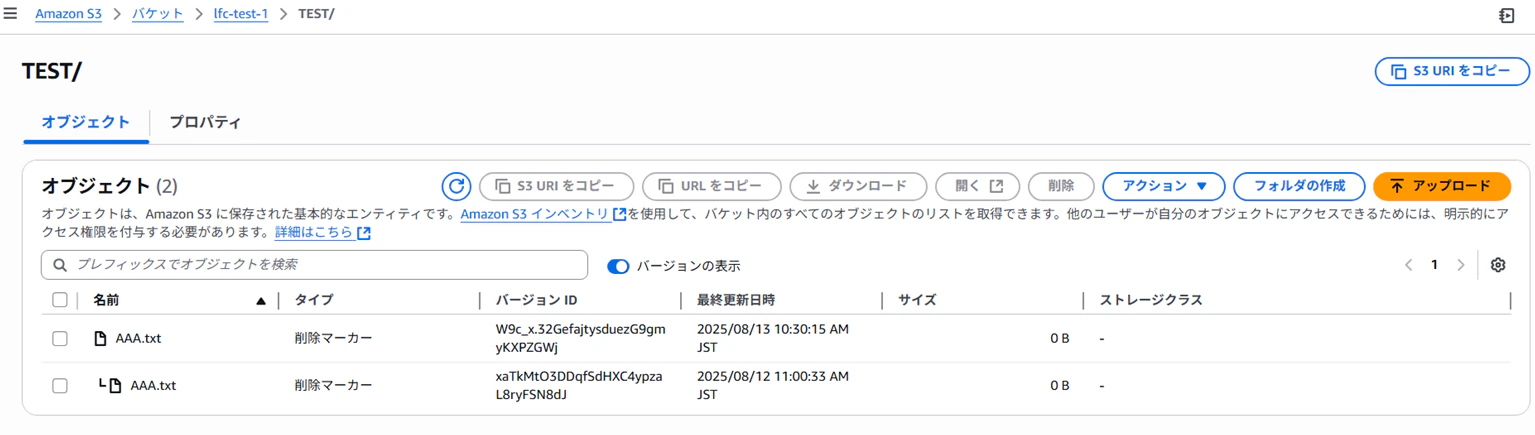Open the Amazon S3 インベントリ link
Viewport: 1535px width, 435px height.
tap(535, 214)
